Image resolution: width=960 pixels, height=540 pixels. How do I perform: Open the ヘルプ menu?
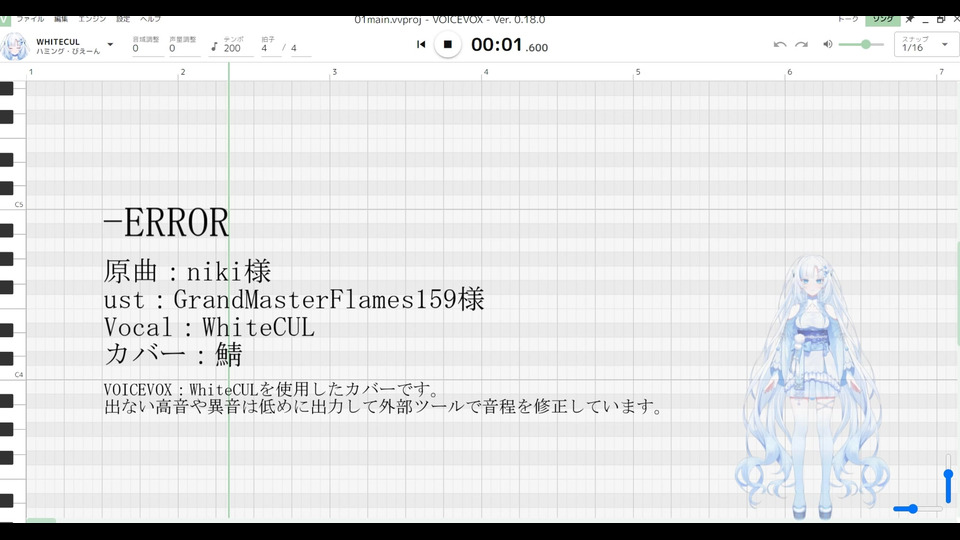[150, 19]
